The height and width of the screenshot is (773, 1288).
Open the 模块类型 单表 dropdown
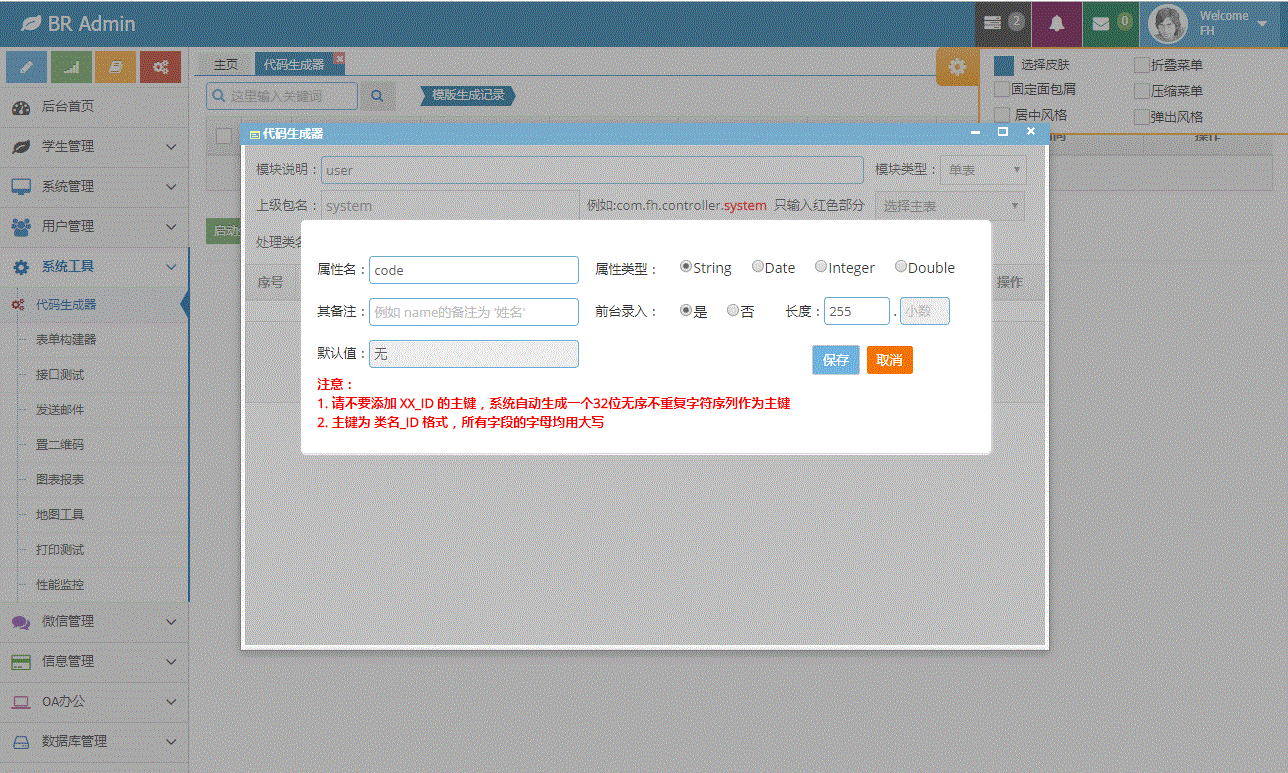(983, 170)
